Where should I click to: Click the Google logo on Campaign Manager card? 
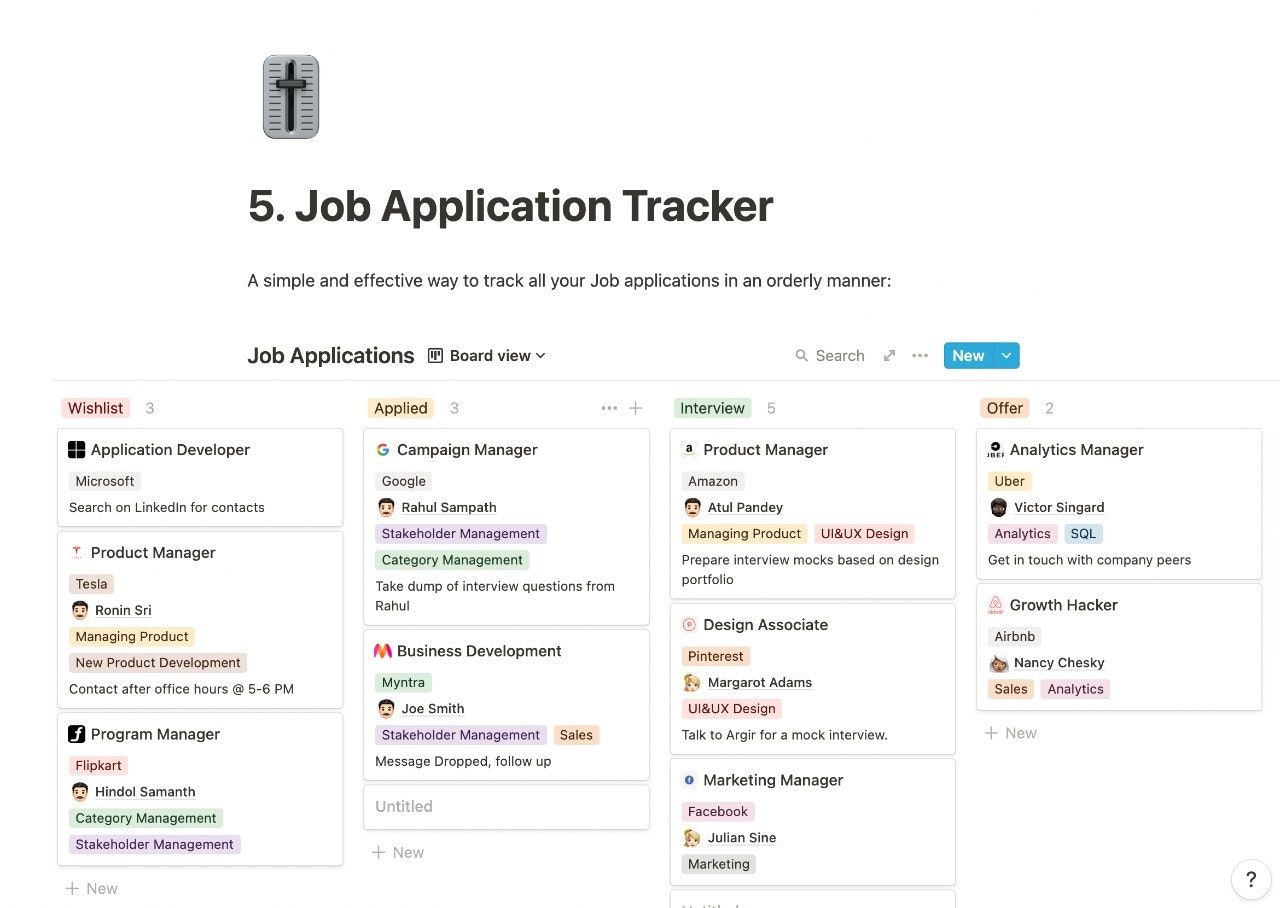(383, 450)
